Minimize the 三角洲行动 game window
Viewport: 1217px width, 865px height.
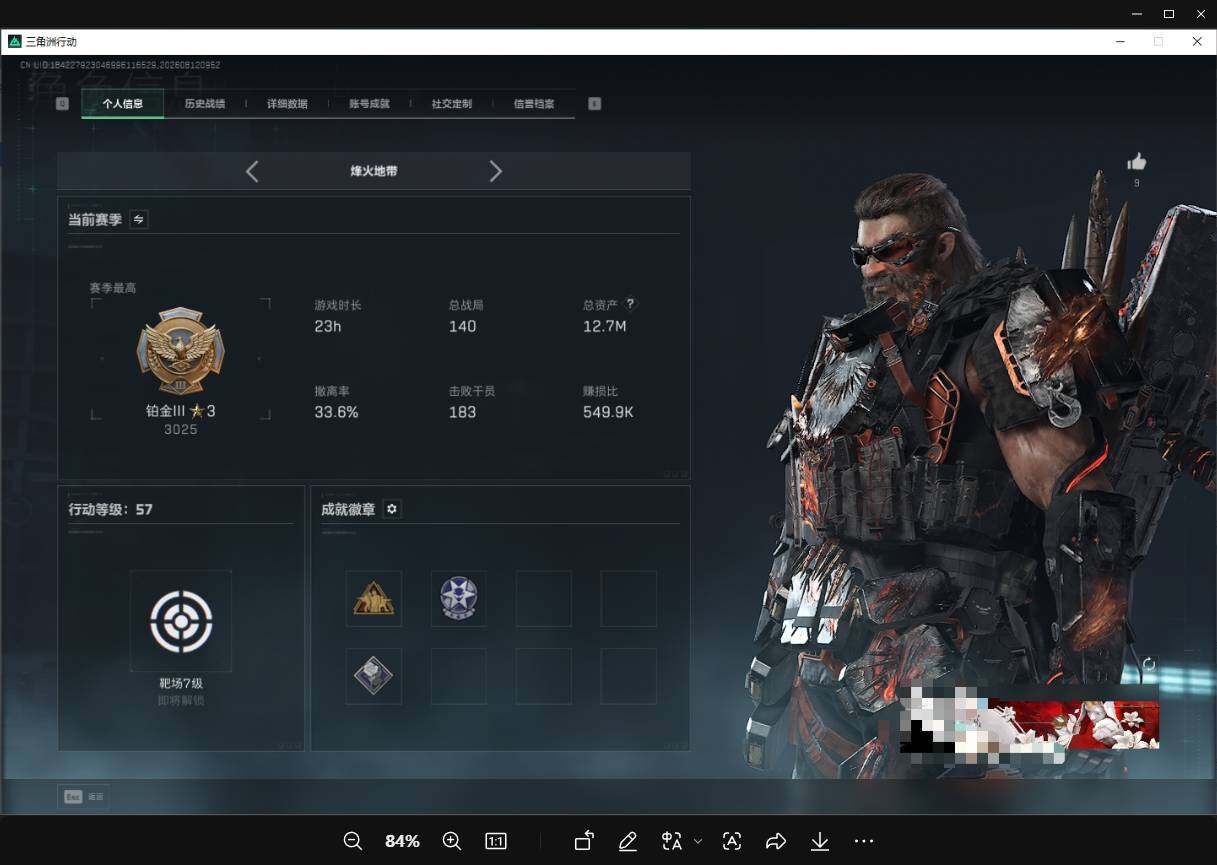tap(1121, 41)
